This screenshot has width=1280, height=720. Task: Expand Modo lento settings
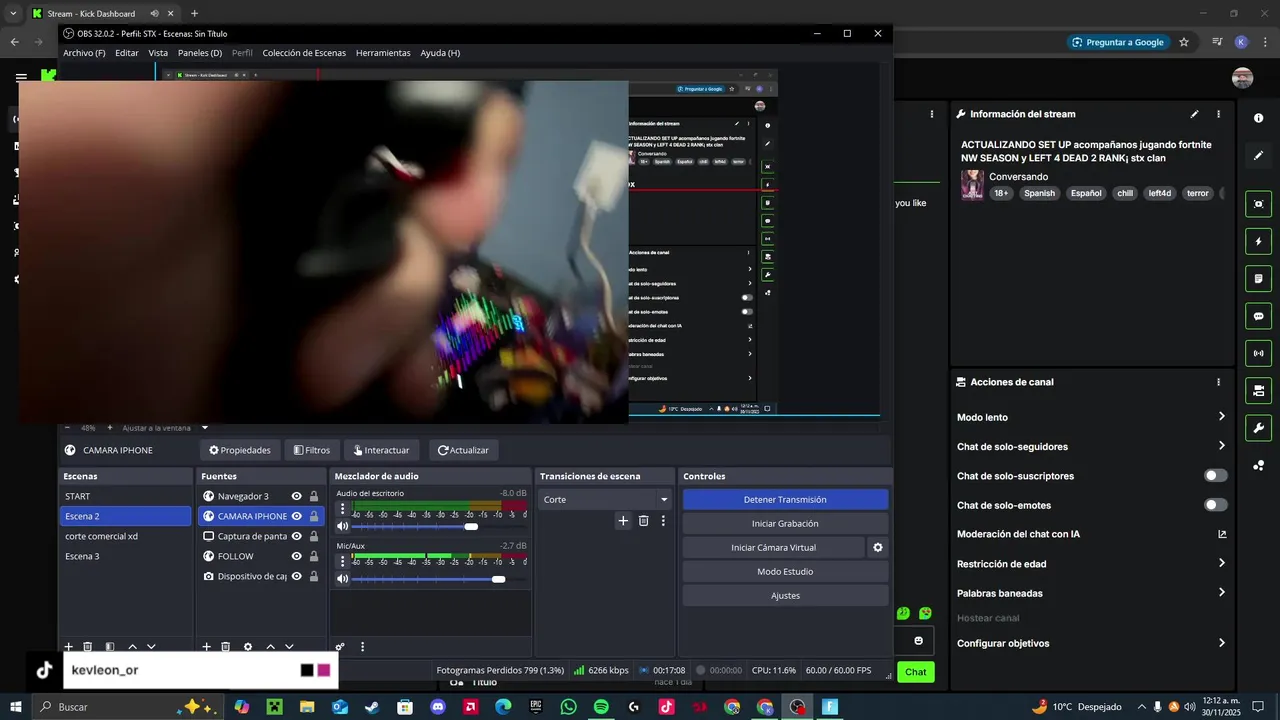click(1222, 417)
